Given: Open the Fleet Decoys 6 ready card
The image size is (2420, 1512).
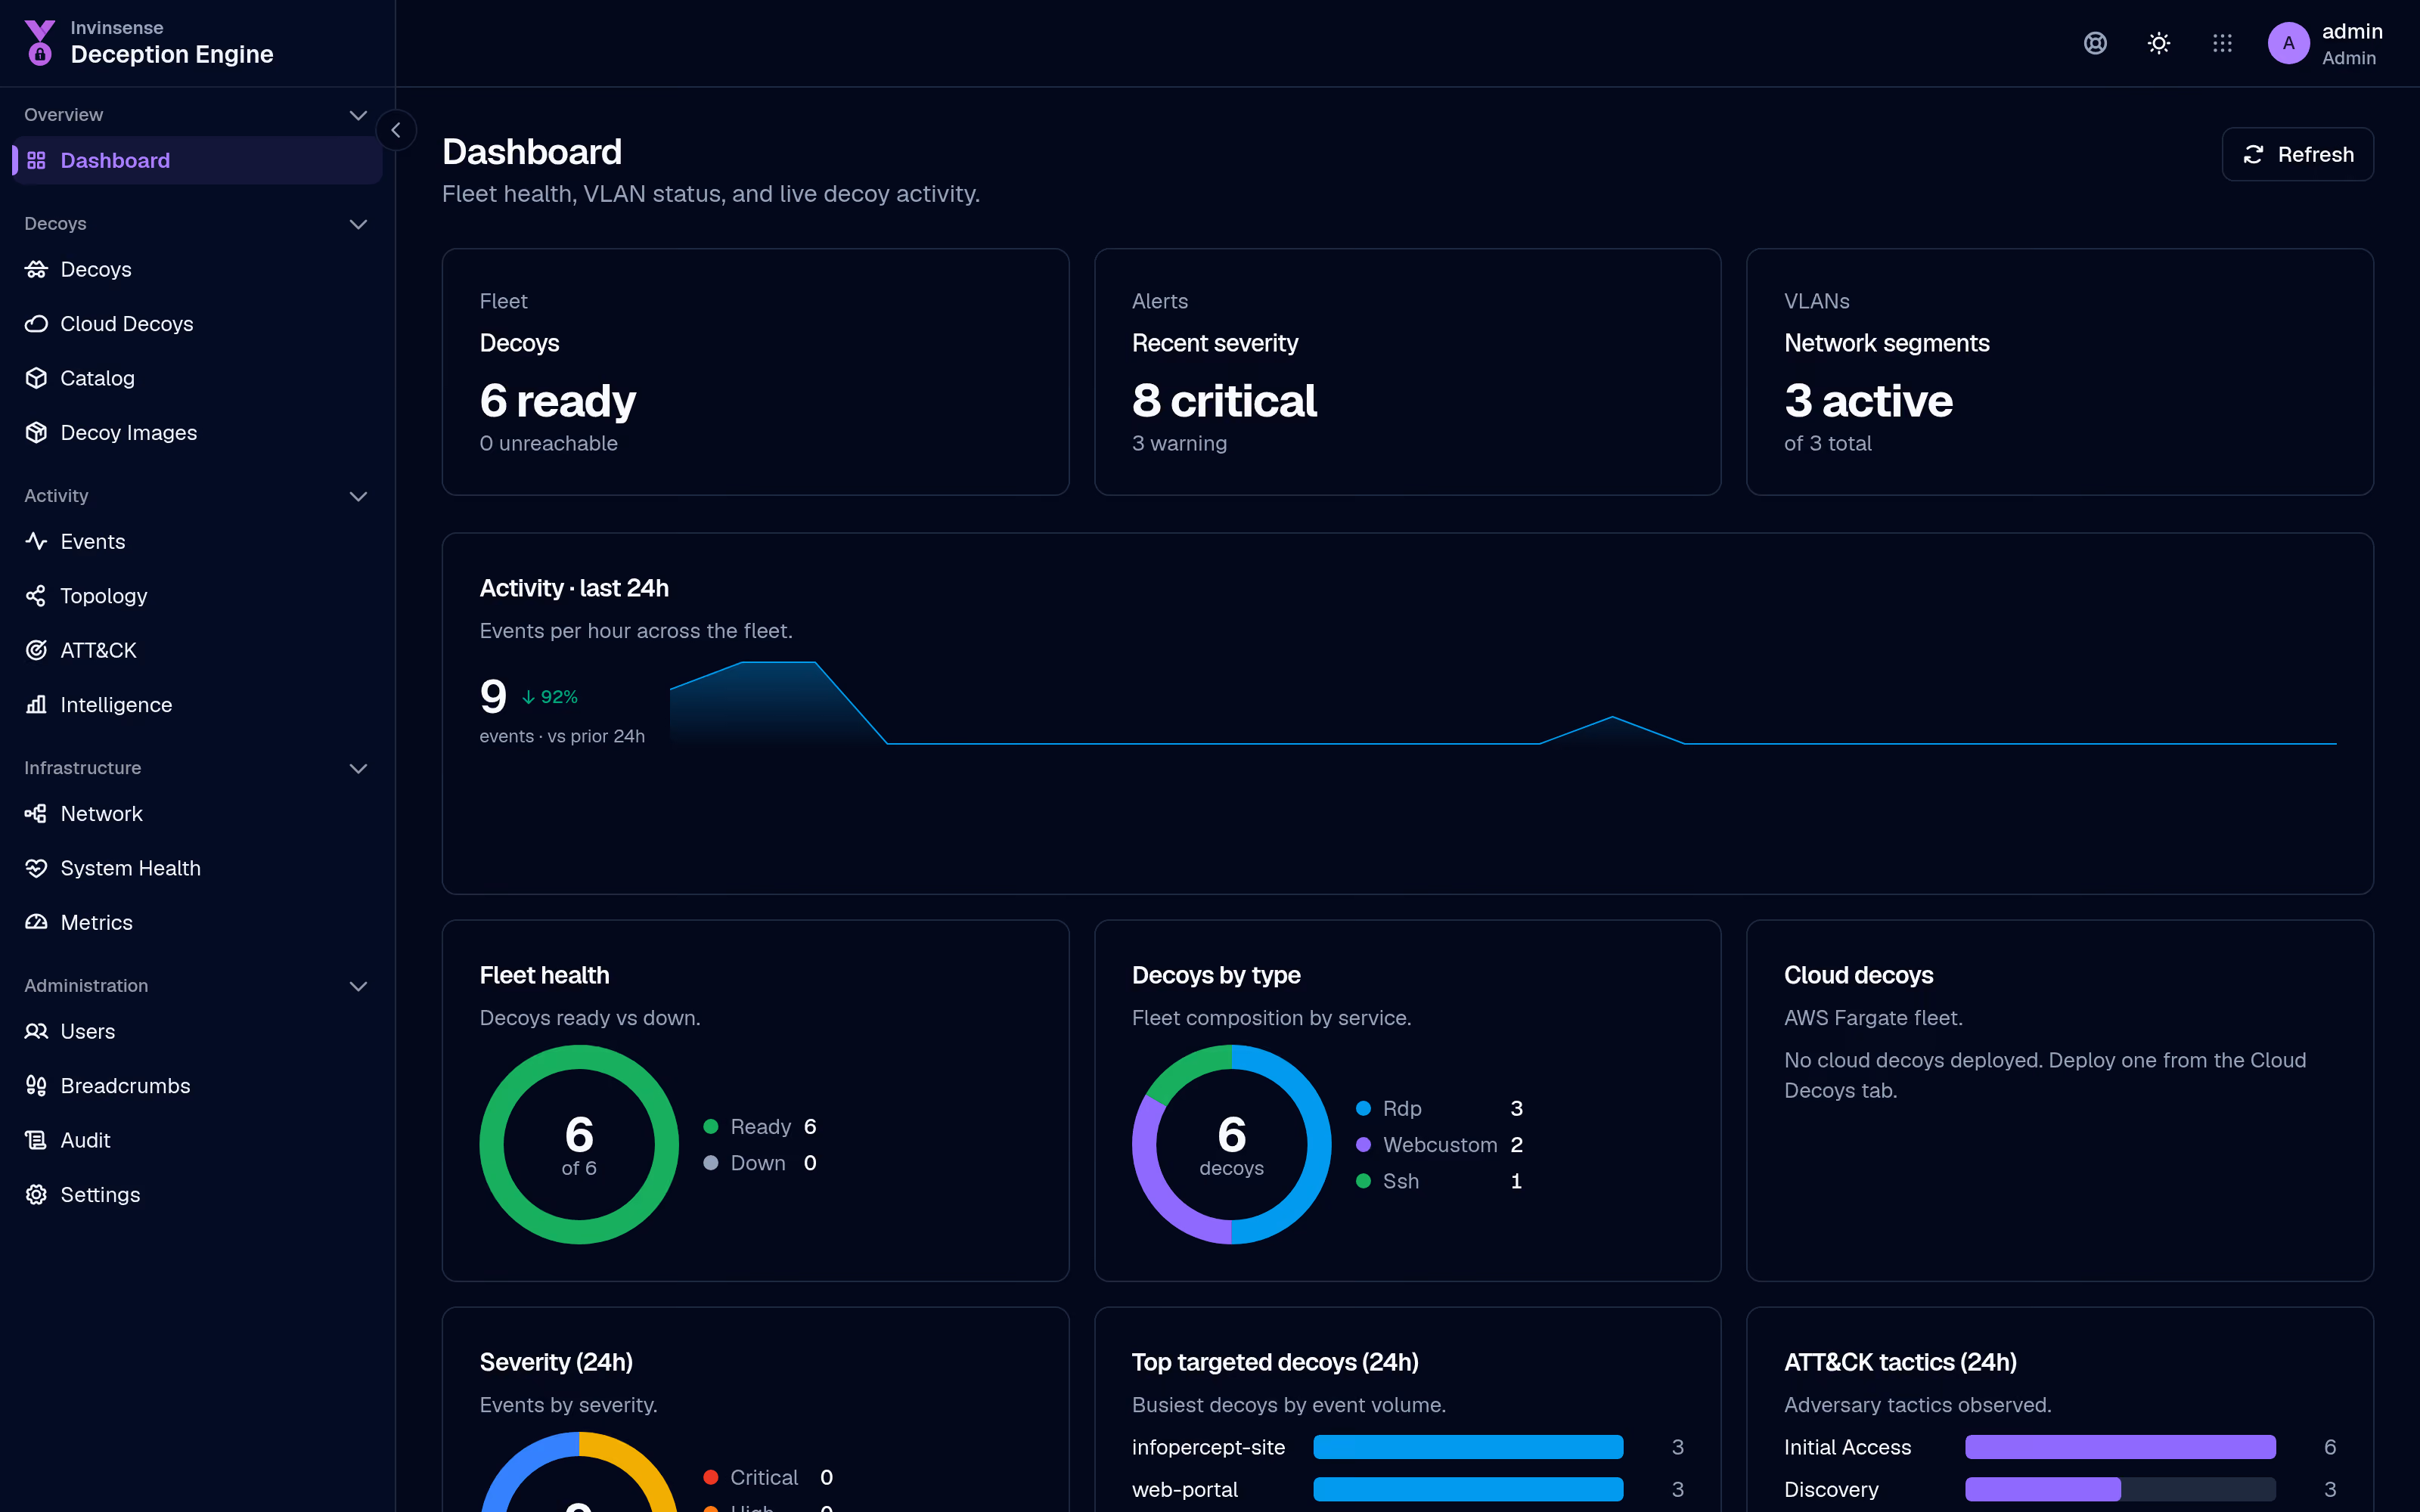Looking at the screenshot, I should point(755,372).
